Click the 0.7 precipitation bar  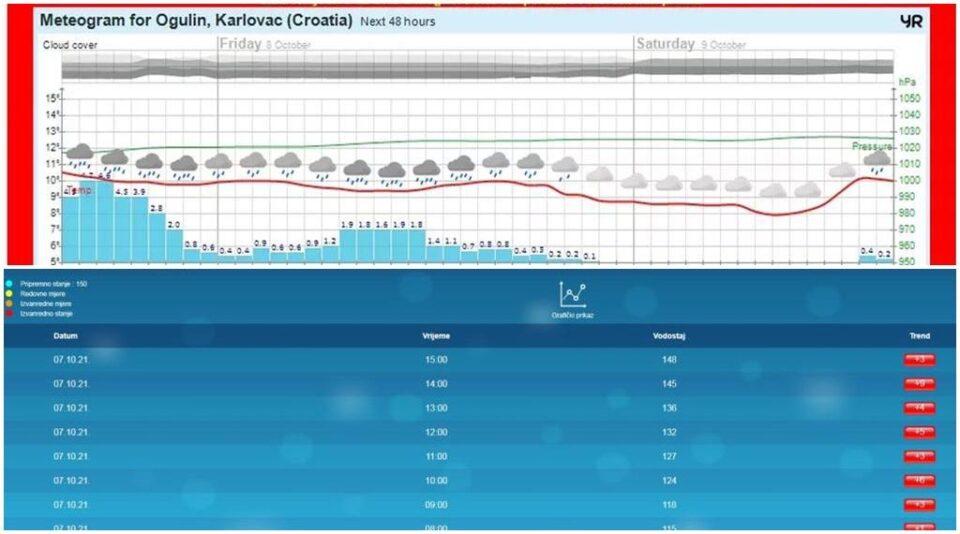(x=468, y=257)
